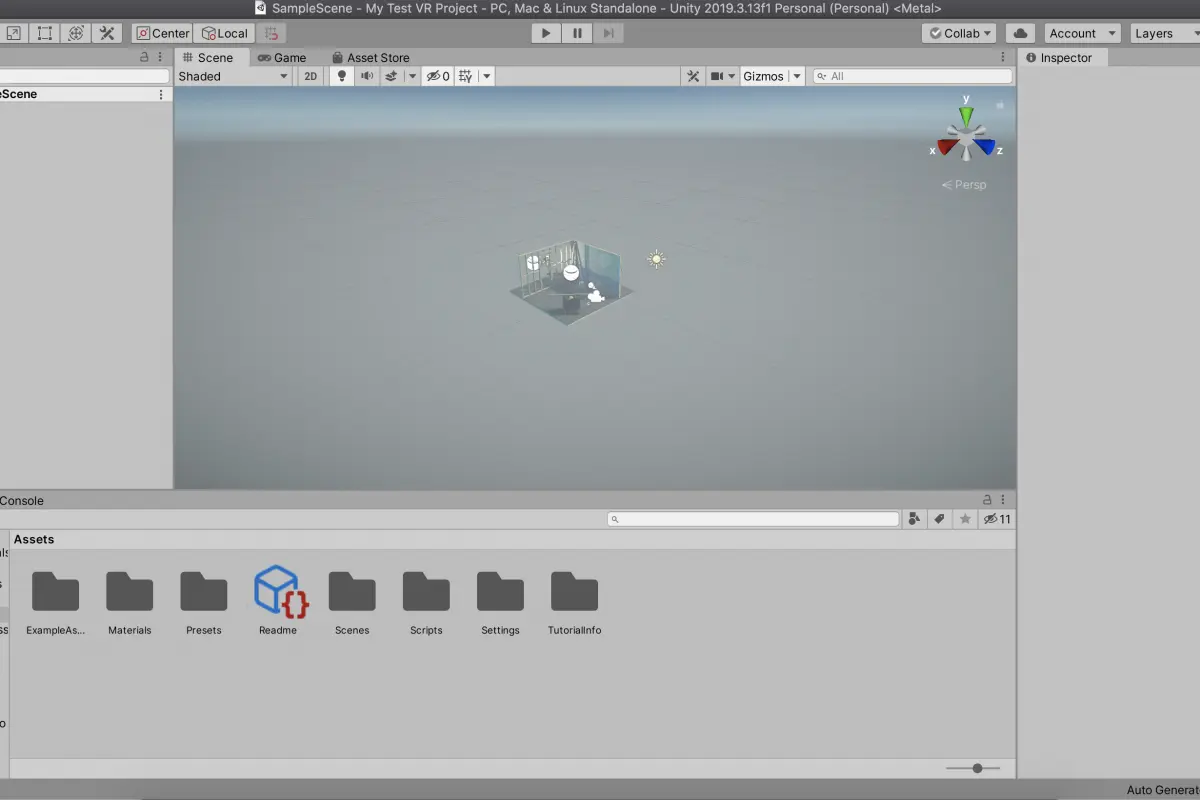Start Play mode with the Play button
Image resolution: width=1200 pixels, height=800 pixels.
click(546, 33)
